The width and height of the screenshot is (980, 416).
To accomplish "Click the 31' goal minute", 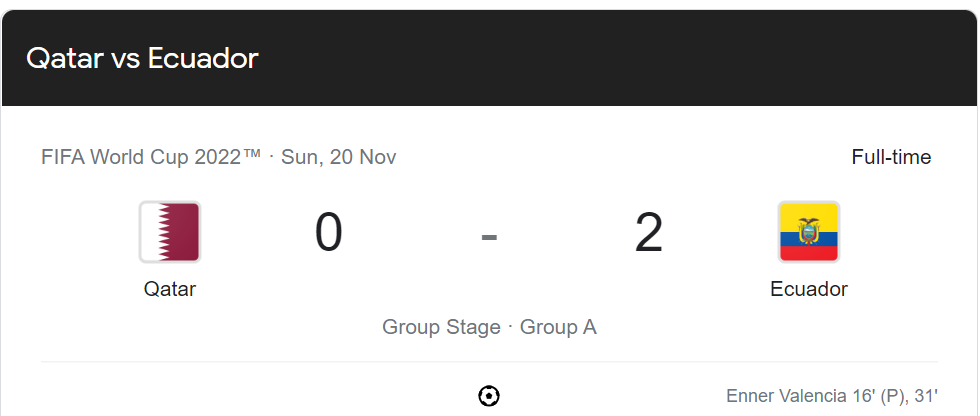I will click(x=926, y=395).
